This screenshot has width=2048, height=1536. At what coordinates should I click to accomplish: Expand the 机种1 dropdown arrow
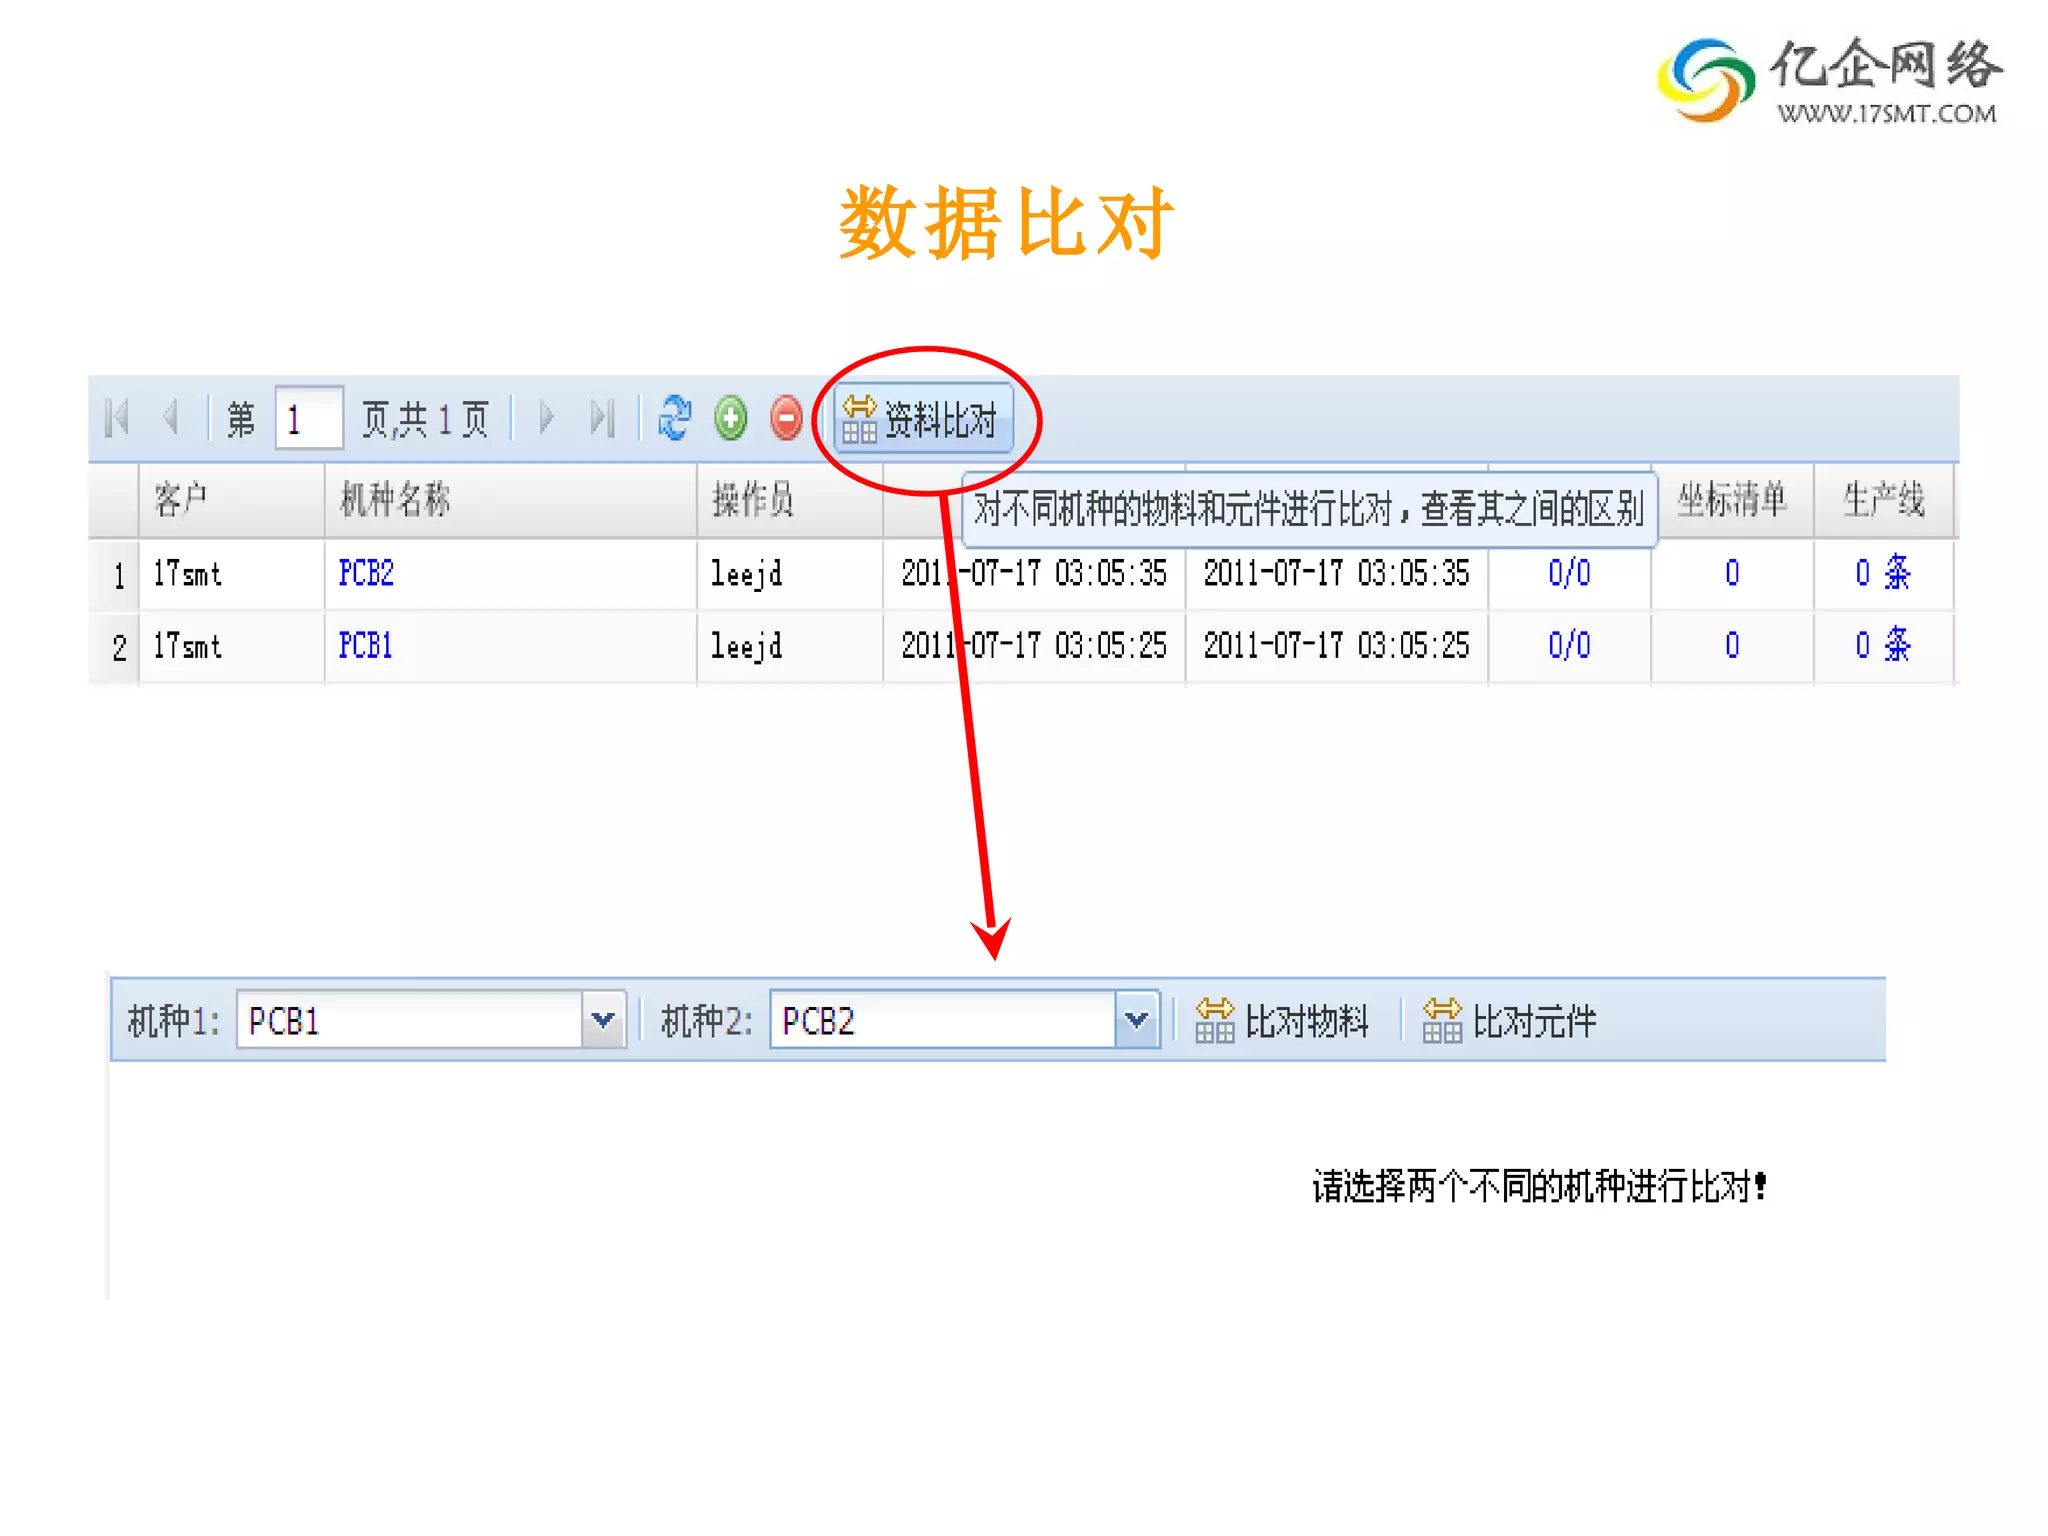coord(603,1020)
